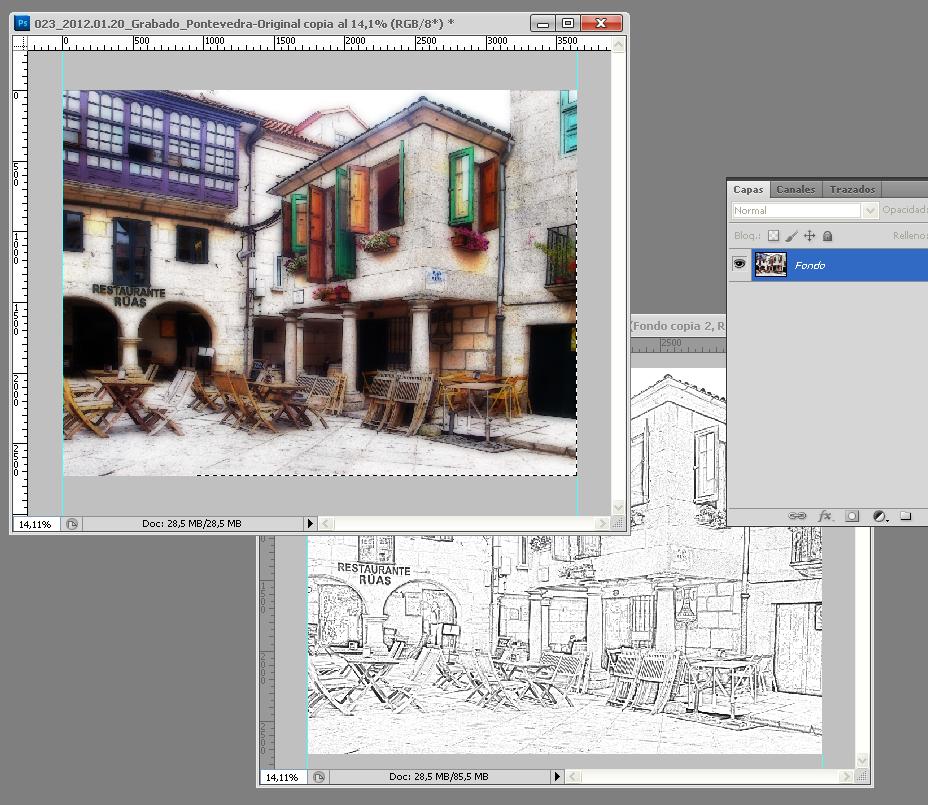Select the Fondo layer thumbnail

point(770,265)
